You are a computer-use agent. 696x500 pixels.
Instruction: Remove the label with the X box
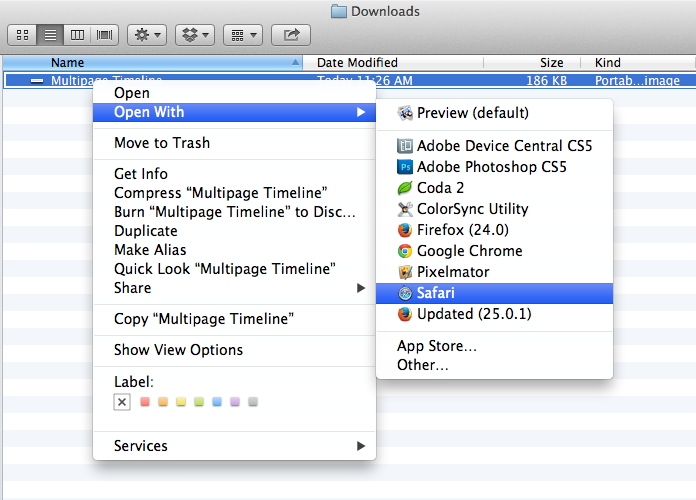(122, 402)
